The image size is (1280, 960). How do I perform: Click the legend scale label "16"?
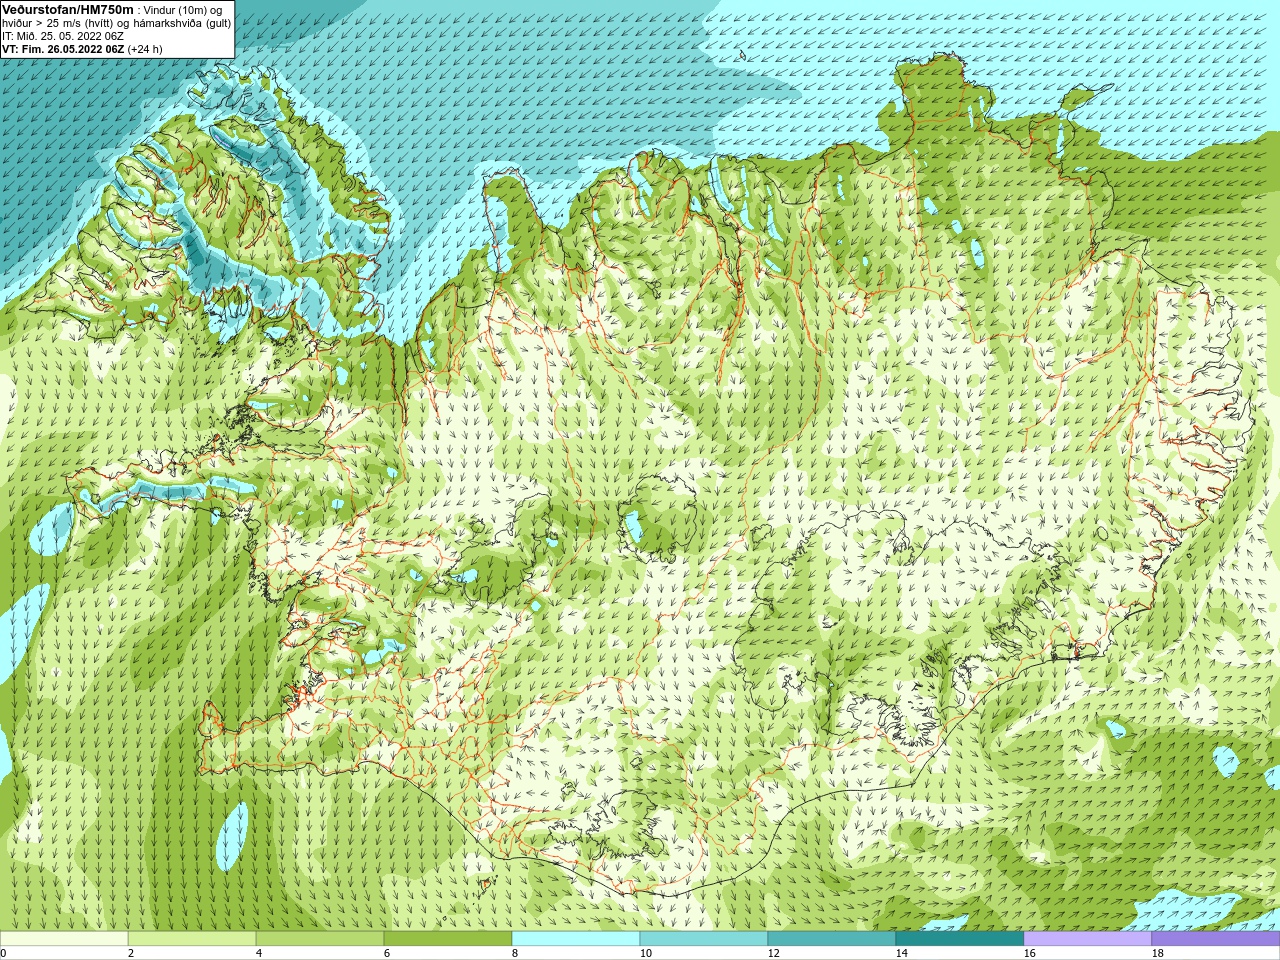pyautogui.click(x=1029, y=953)
